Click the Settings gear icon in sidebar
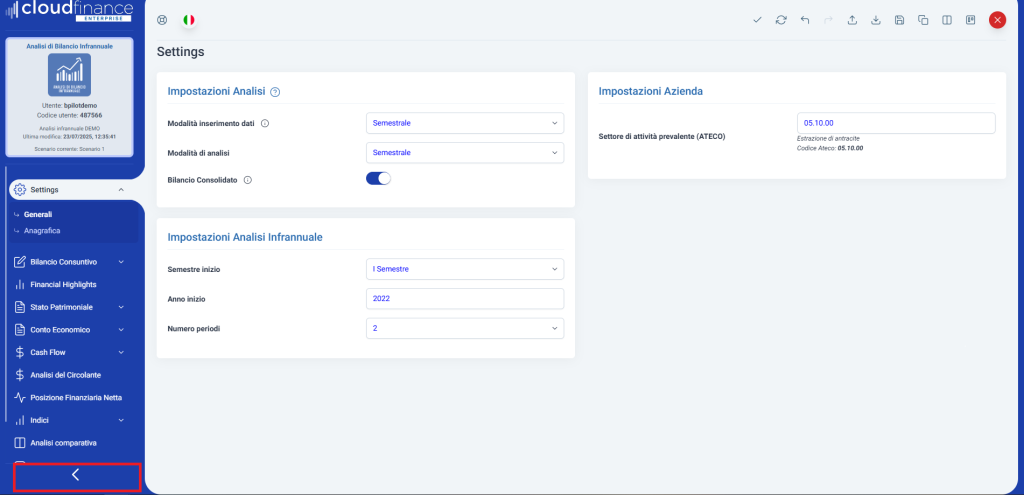 [20, 190]
